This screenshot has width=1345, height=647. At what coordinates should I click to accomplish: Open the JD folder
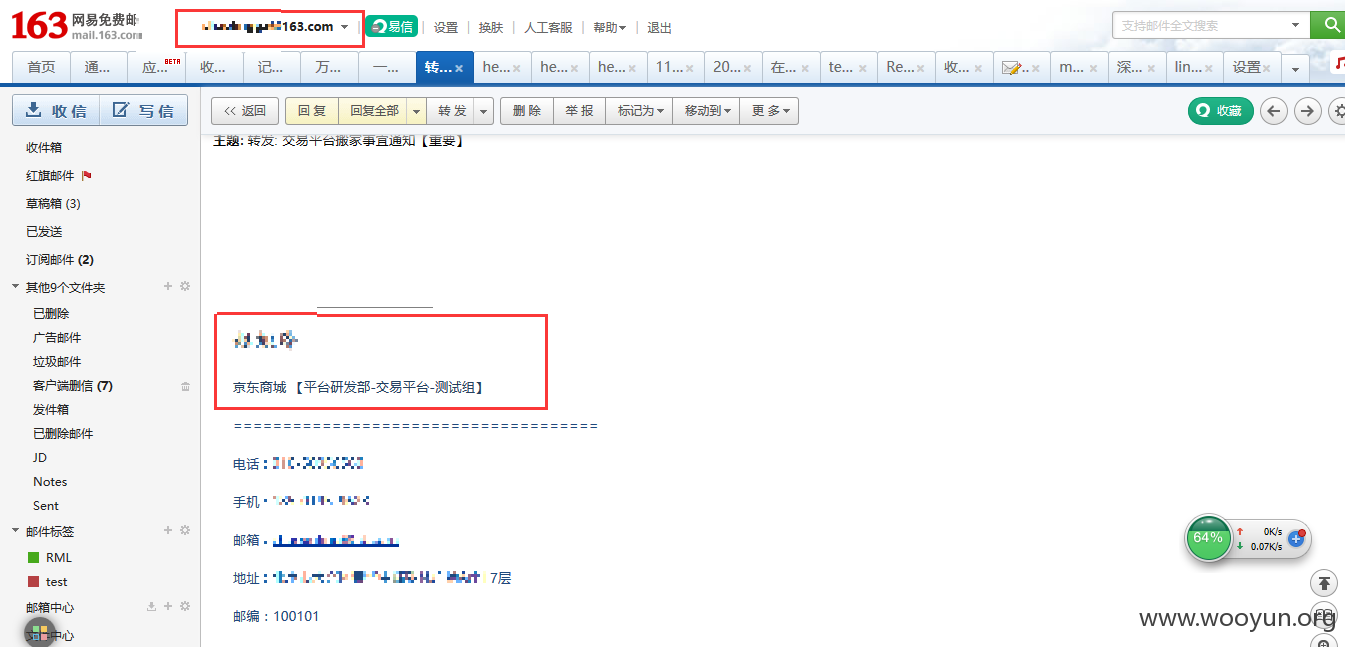tap(40, 457)
